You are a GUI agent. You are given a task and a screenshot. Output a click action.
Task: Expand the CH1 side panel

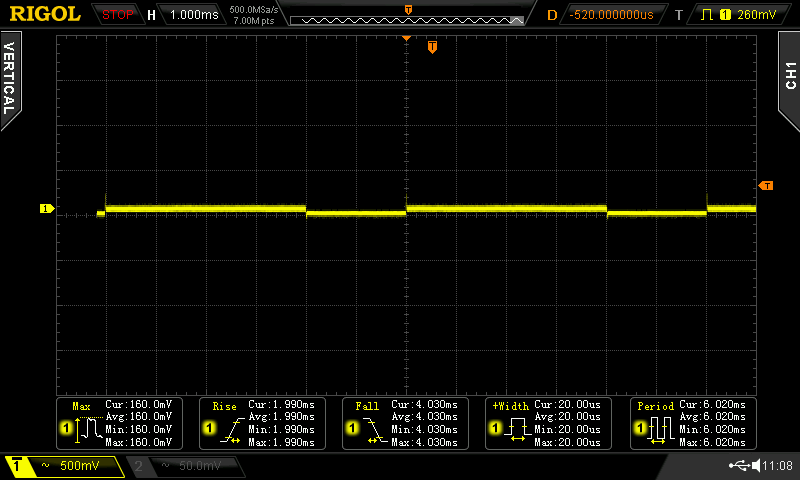point(789,75)
